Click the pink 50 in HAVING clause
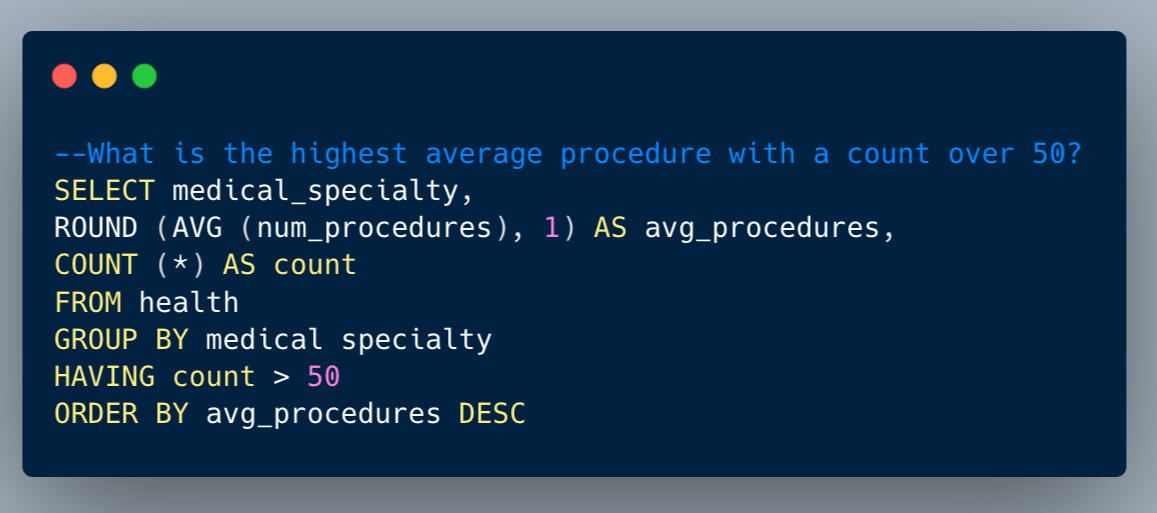 click(x=323, y=377)
